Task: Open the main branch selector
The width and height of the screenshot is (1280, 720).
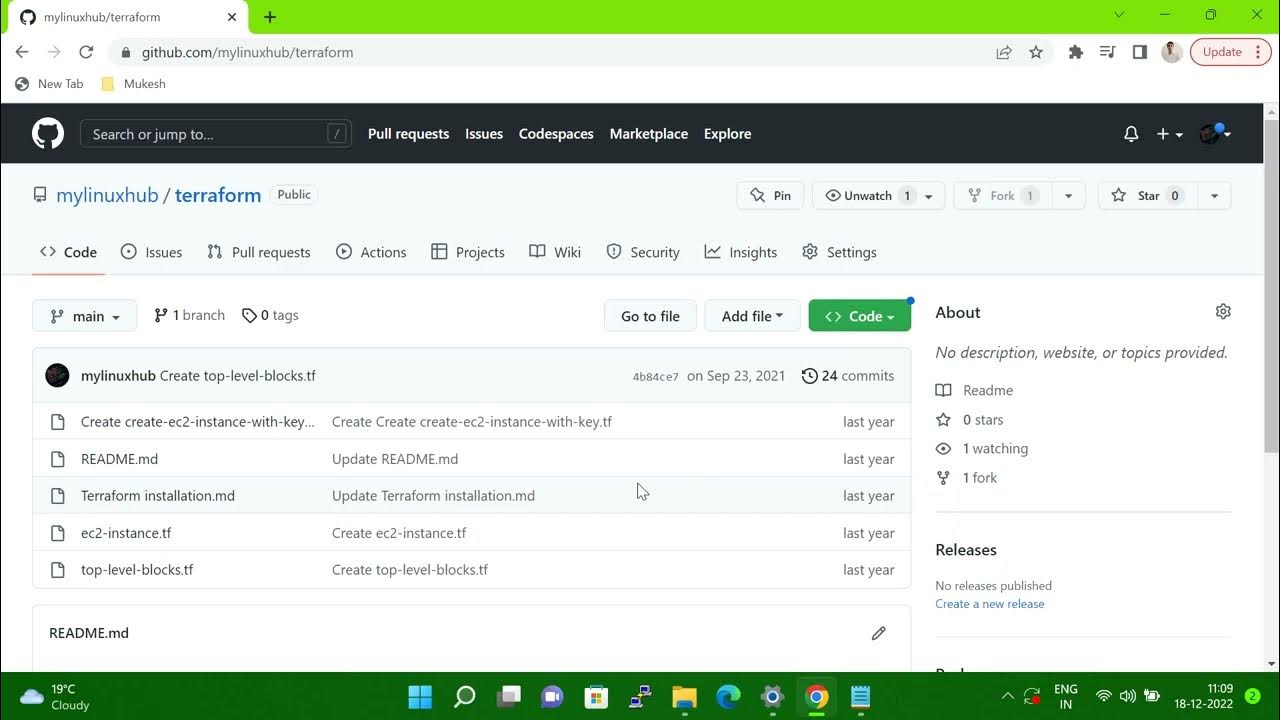Action: [x=84, y=316]
